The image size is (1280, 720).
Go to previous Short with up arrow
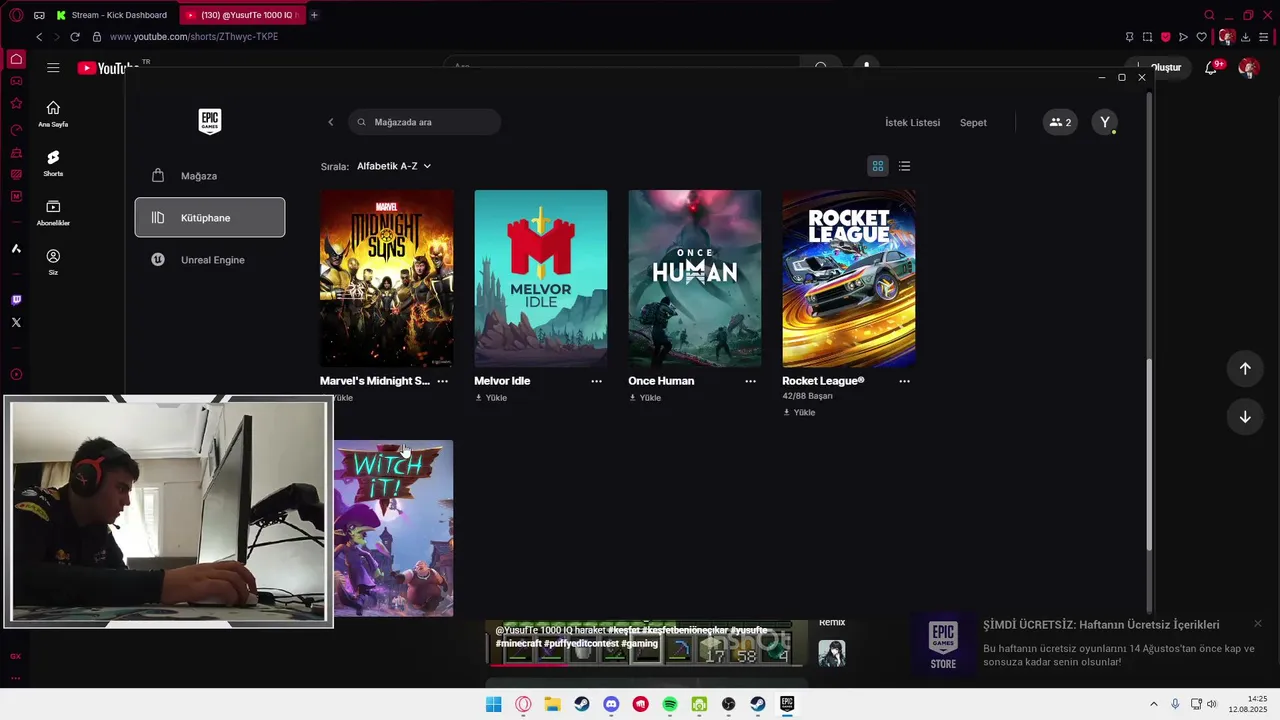click(1245, 368)
